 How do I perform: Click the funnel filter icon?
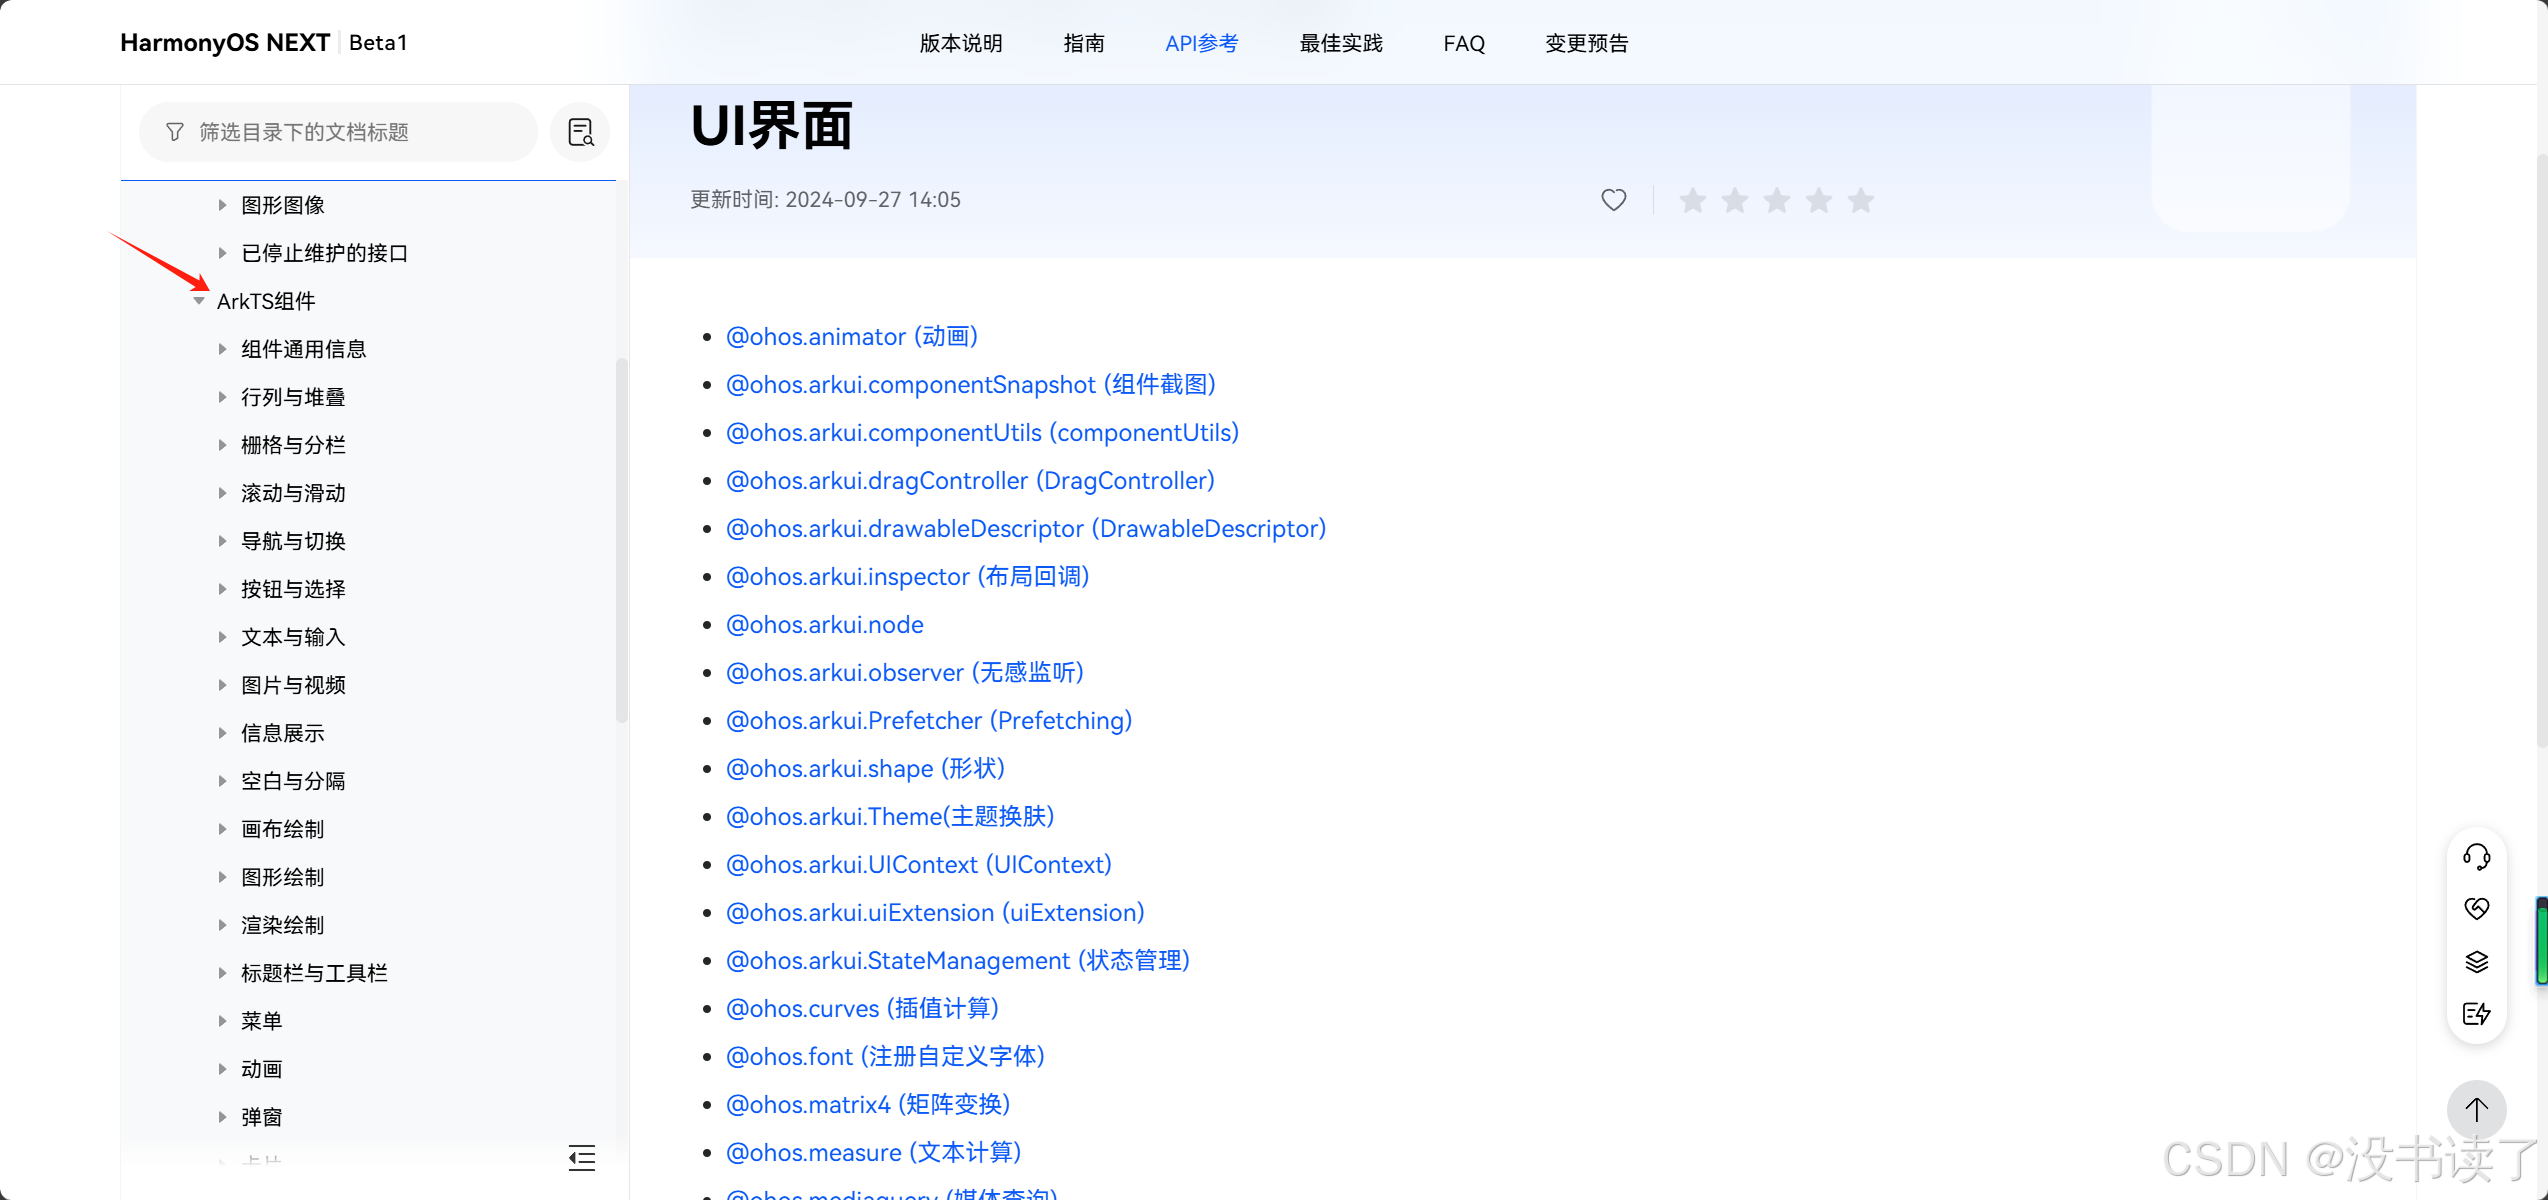[175, 132]
